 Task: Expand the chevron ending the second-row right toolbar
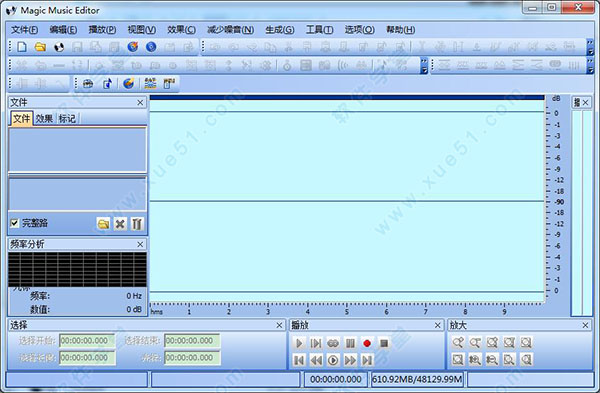(590, 65)
